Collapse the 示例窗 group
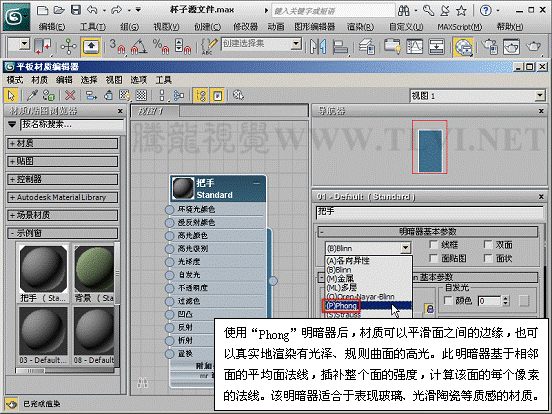 coord(63,233)
